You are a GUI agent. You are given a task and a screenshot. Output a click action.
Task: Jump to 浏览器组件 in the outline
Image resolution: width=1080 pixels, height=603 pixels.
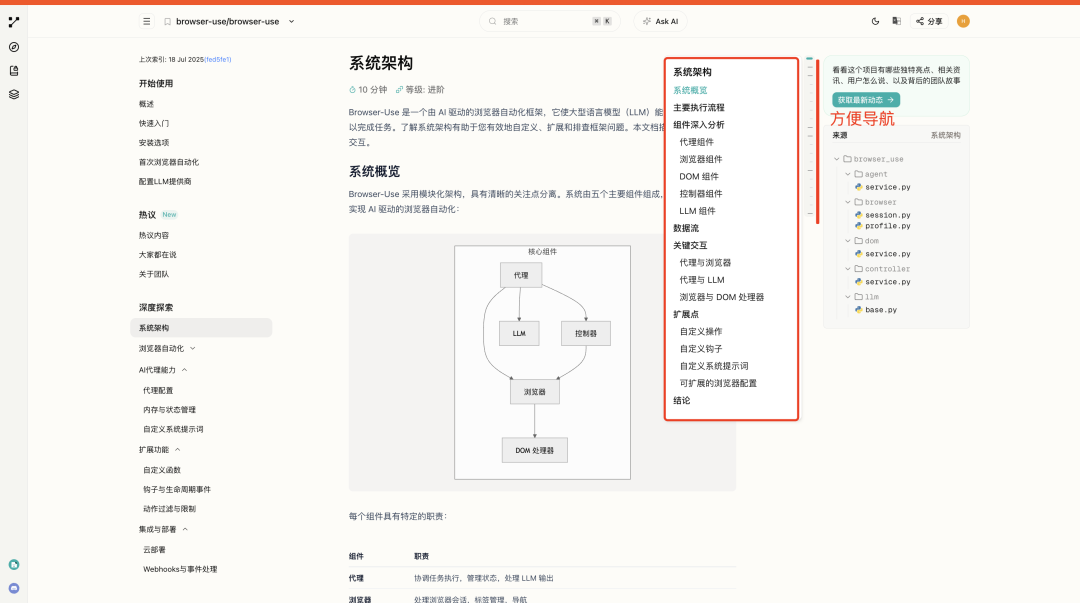[x=700, y=159]
